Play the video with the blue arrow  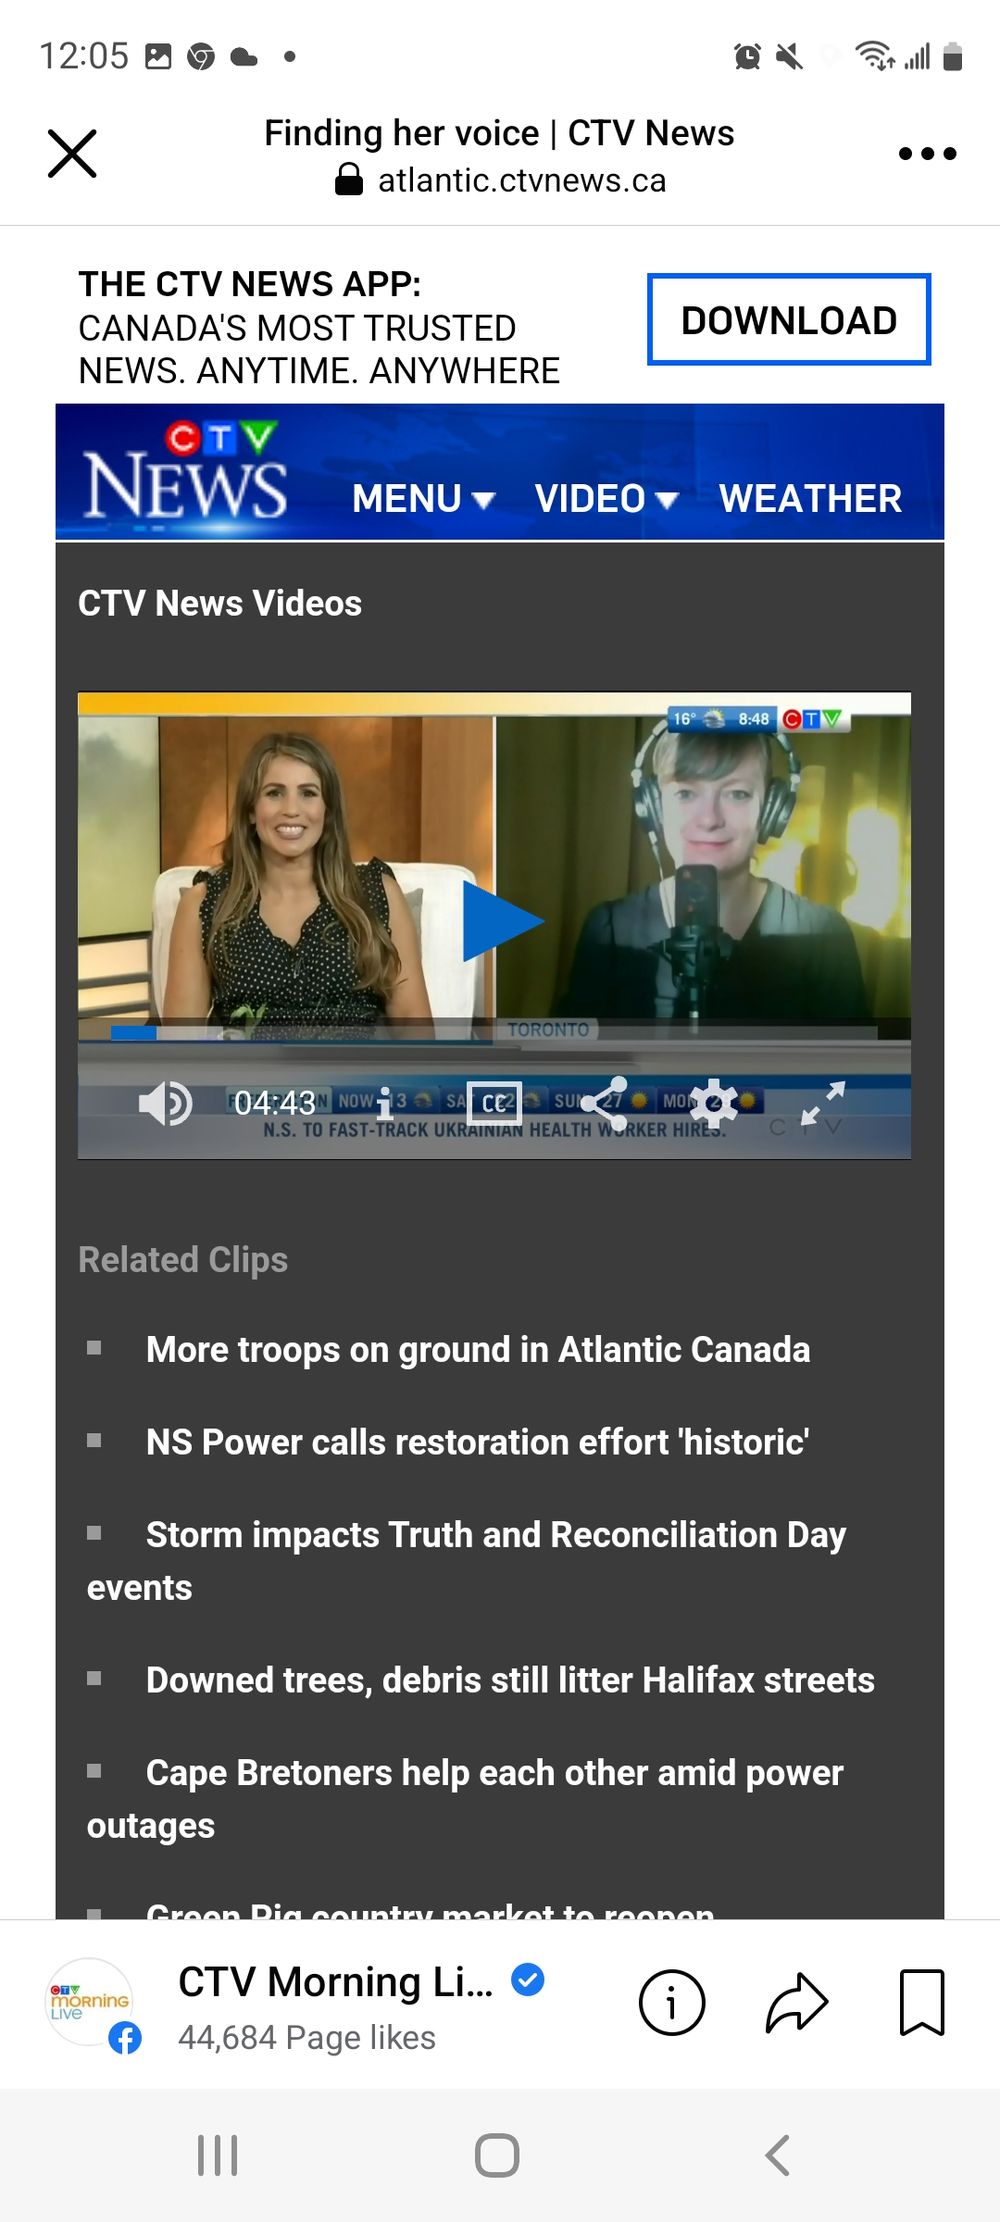coord(501,922)
